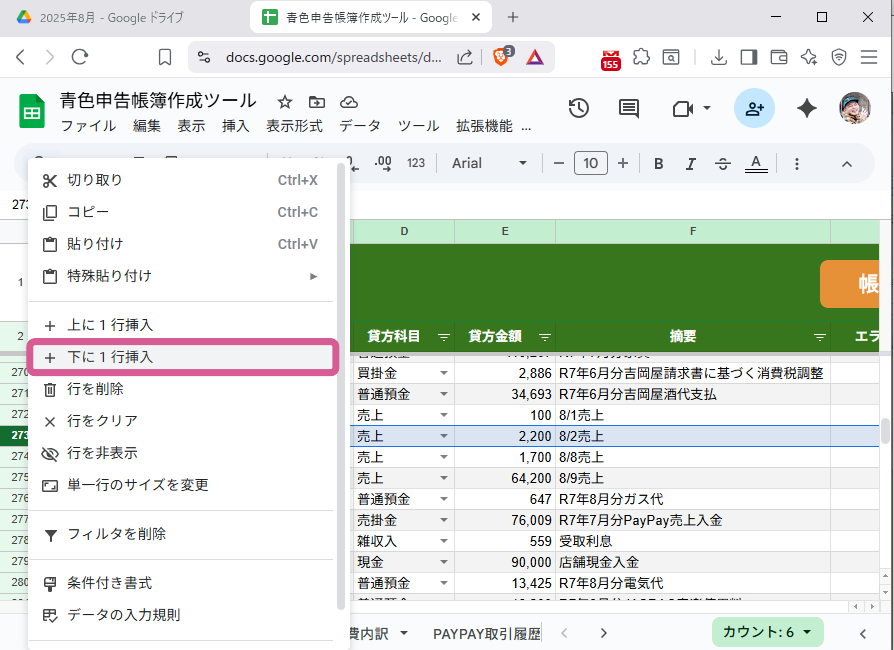Image resolution: width=894 pixels, height=650 pixels.
Task: Open the カウント: 6 summary dropdown
Action: point(767,633)
